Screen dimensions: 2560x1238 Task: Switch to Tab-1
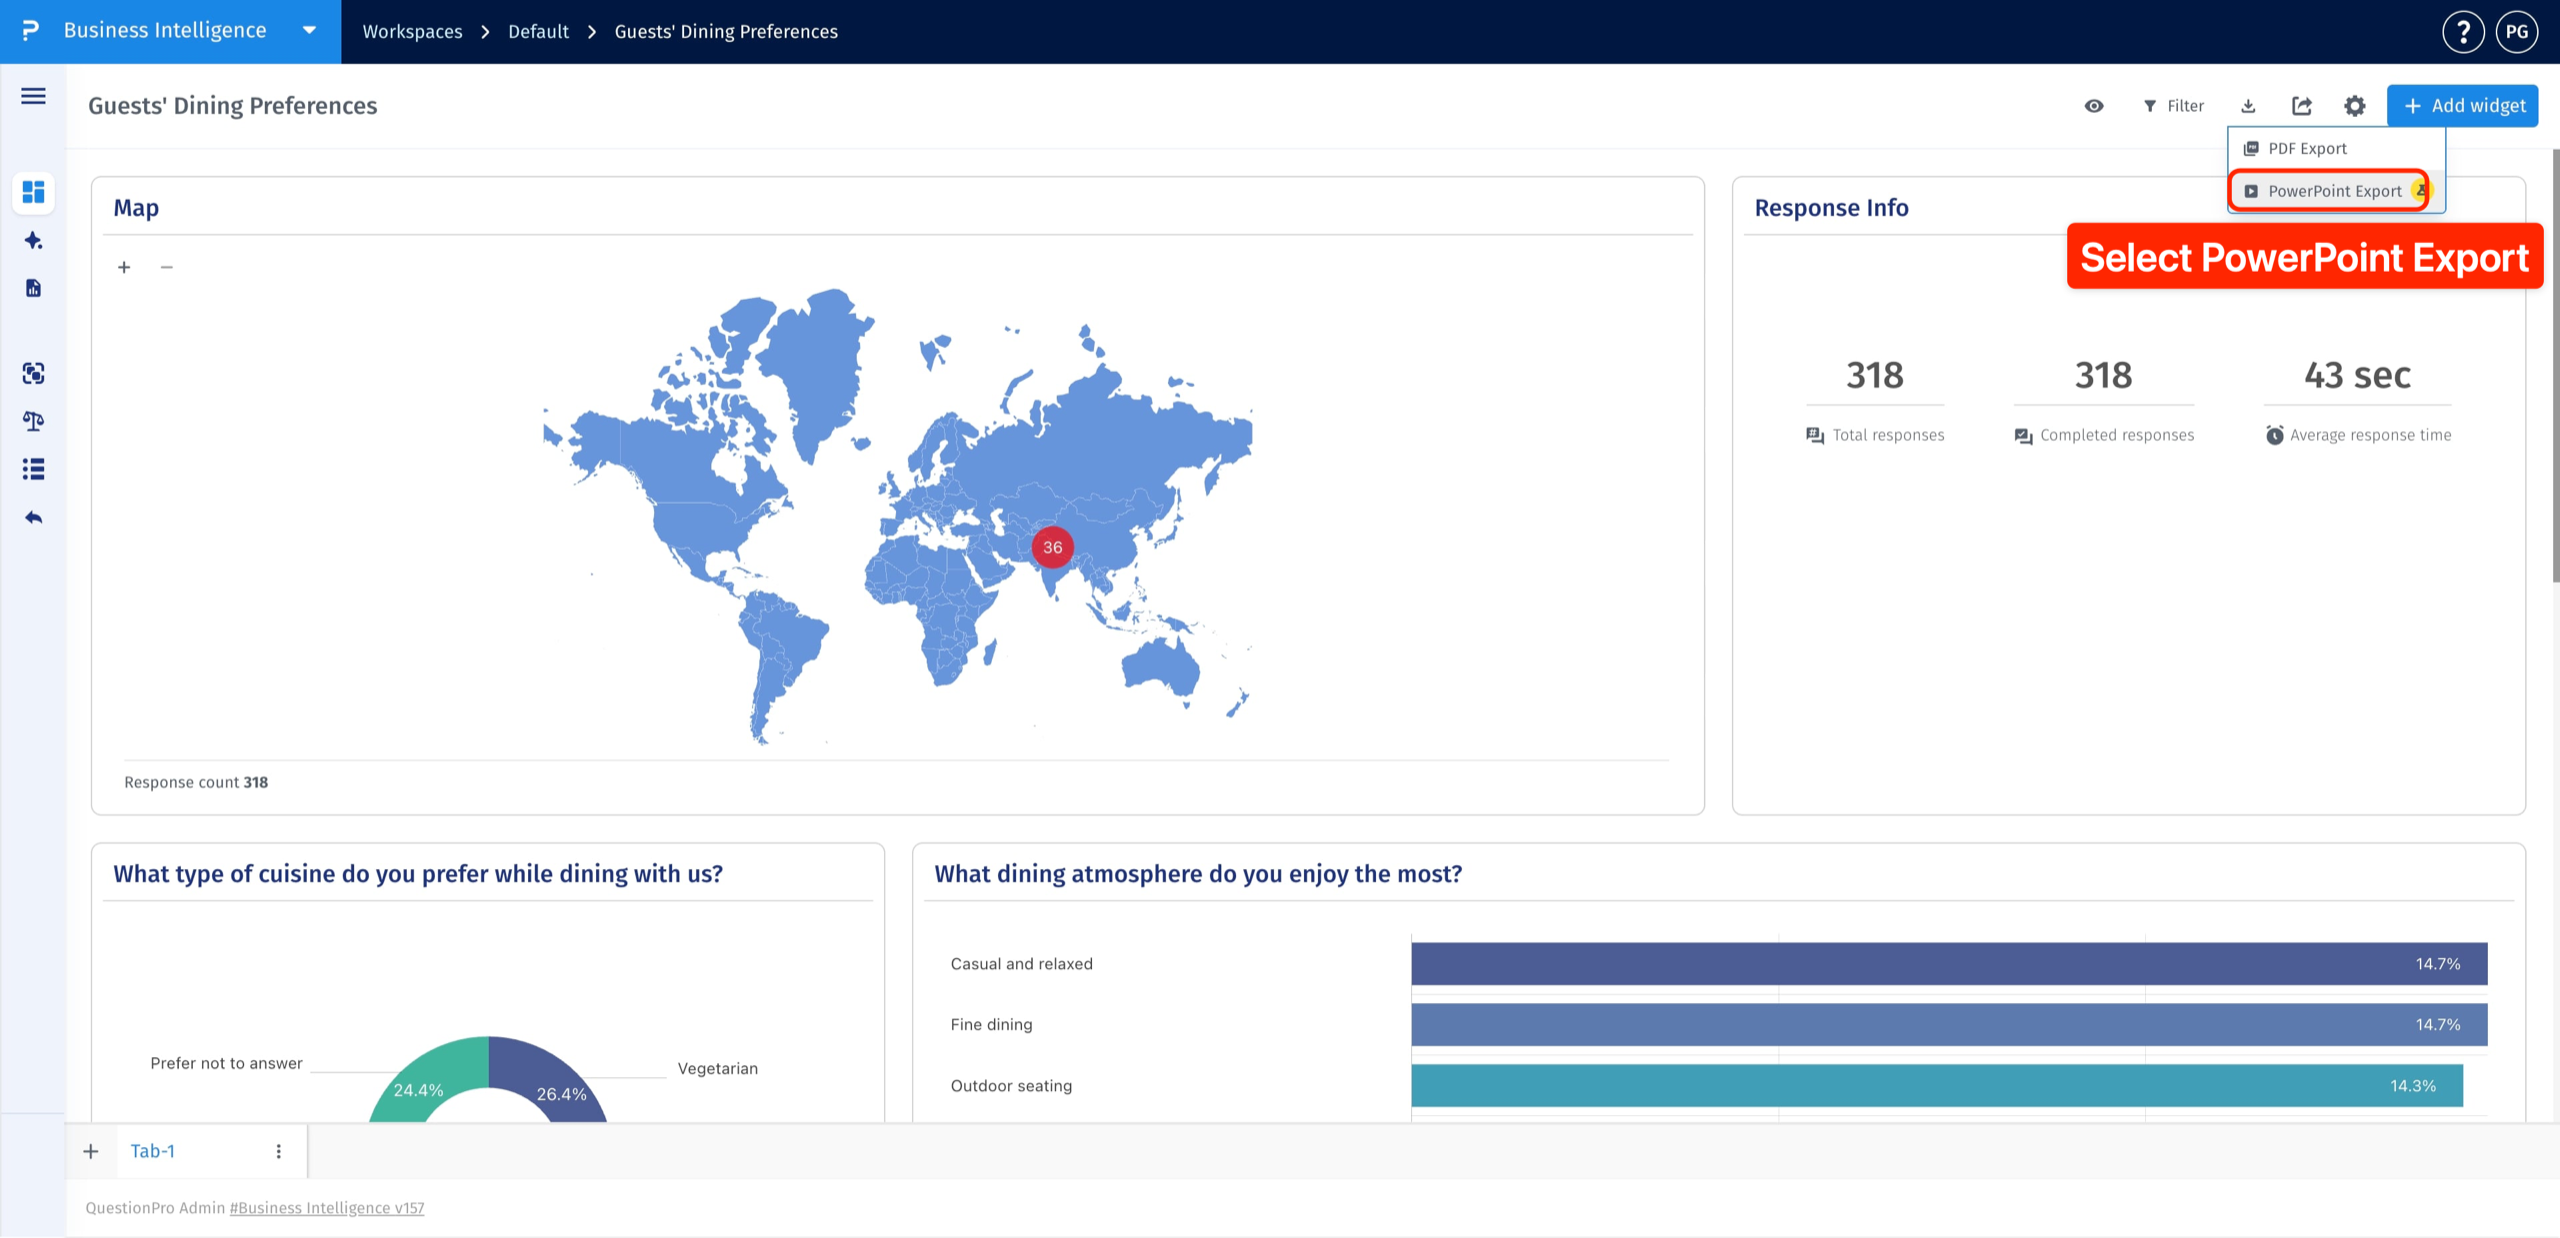tap(153, 1151)
